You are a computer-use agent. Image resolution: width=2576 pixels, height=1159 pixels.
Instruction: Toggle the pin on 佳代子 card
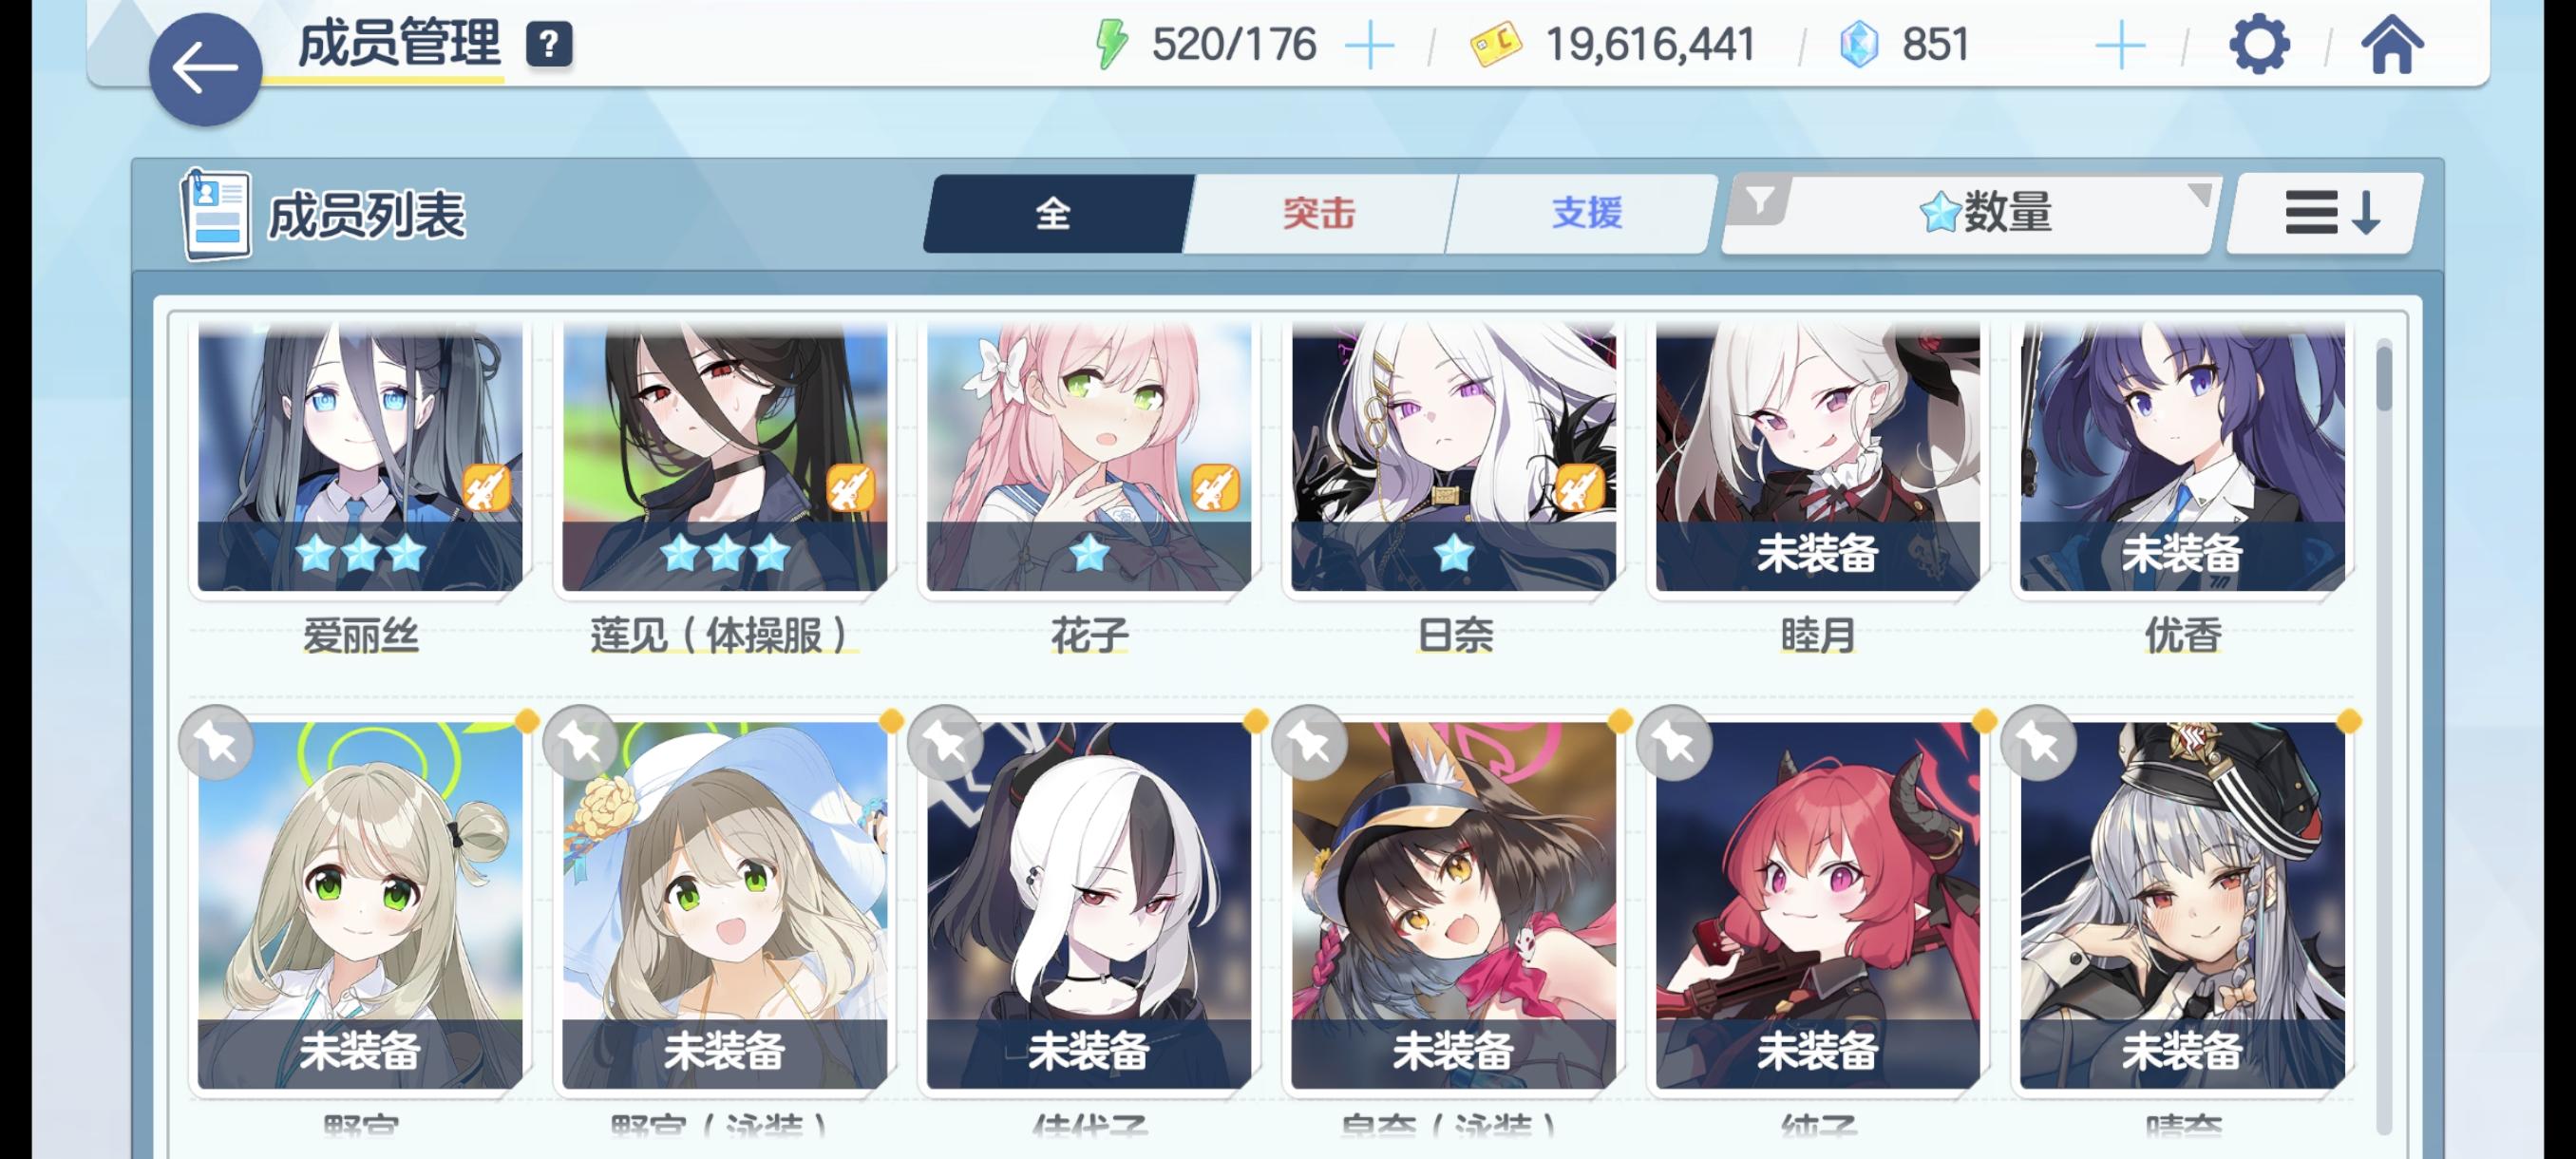point(946,743)
